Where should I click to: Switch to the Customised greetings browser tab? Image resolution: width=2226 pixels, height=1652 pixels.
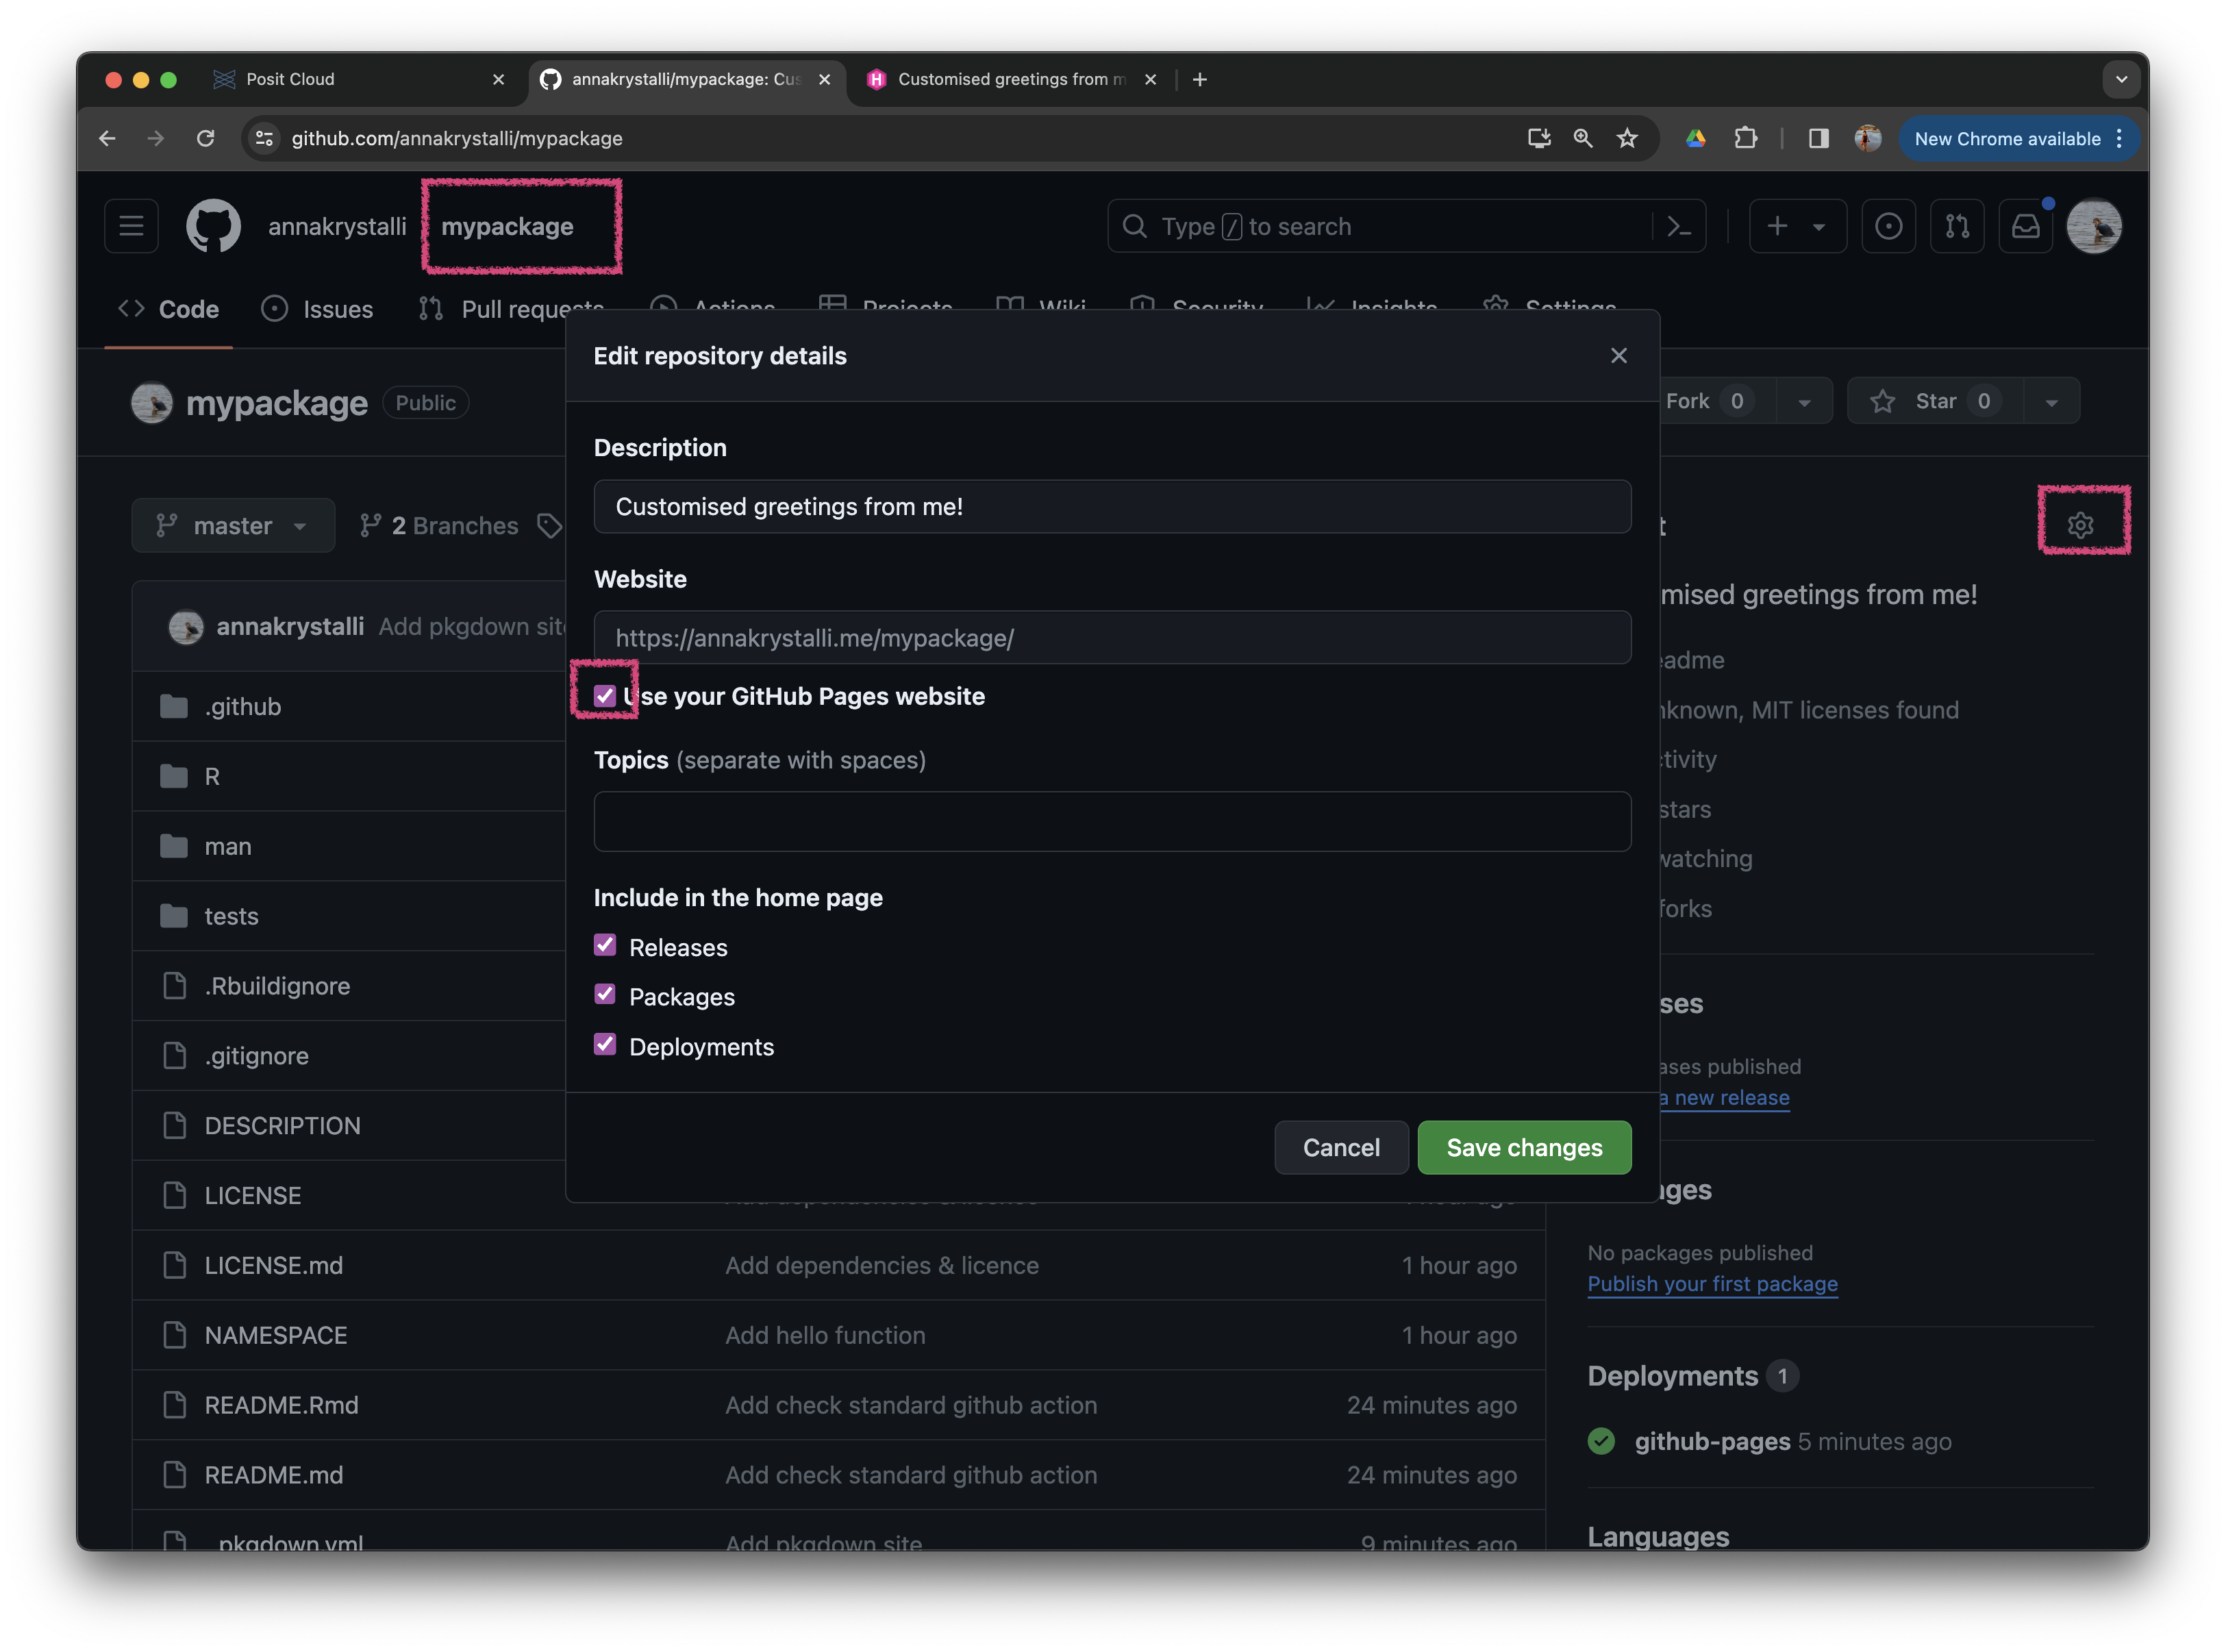click(1010, 79)
